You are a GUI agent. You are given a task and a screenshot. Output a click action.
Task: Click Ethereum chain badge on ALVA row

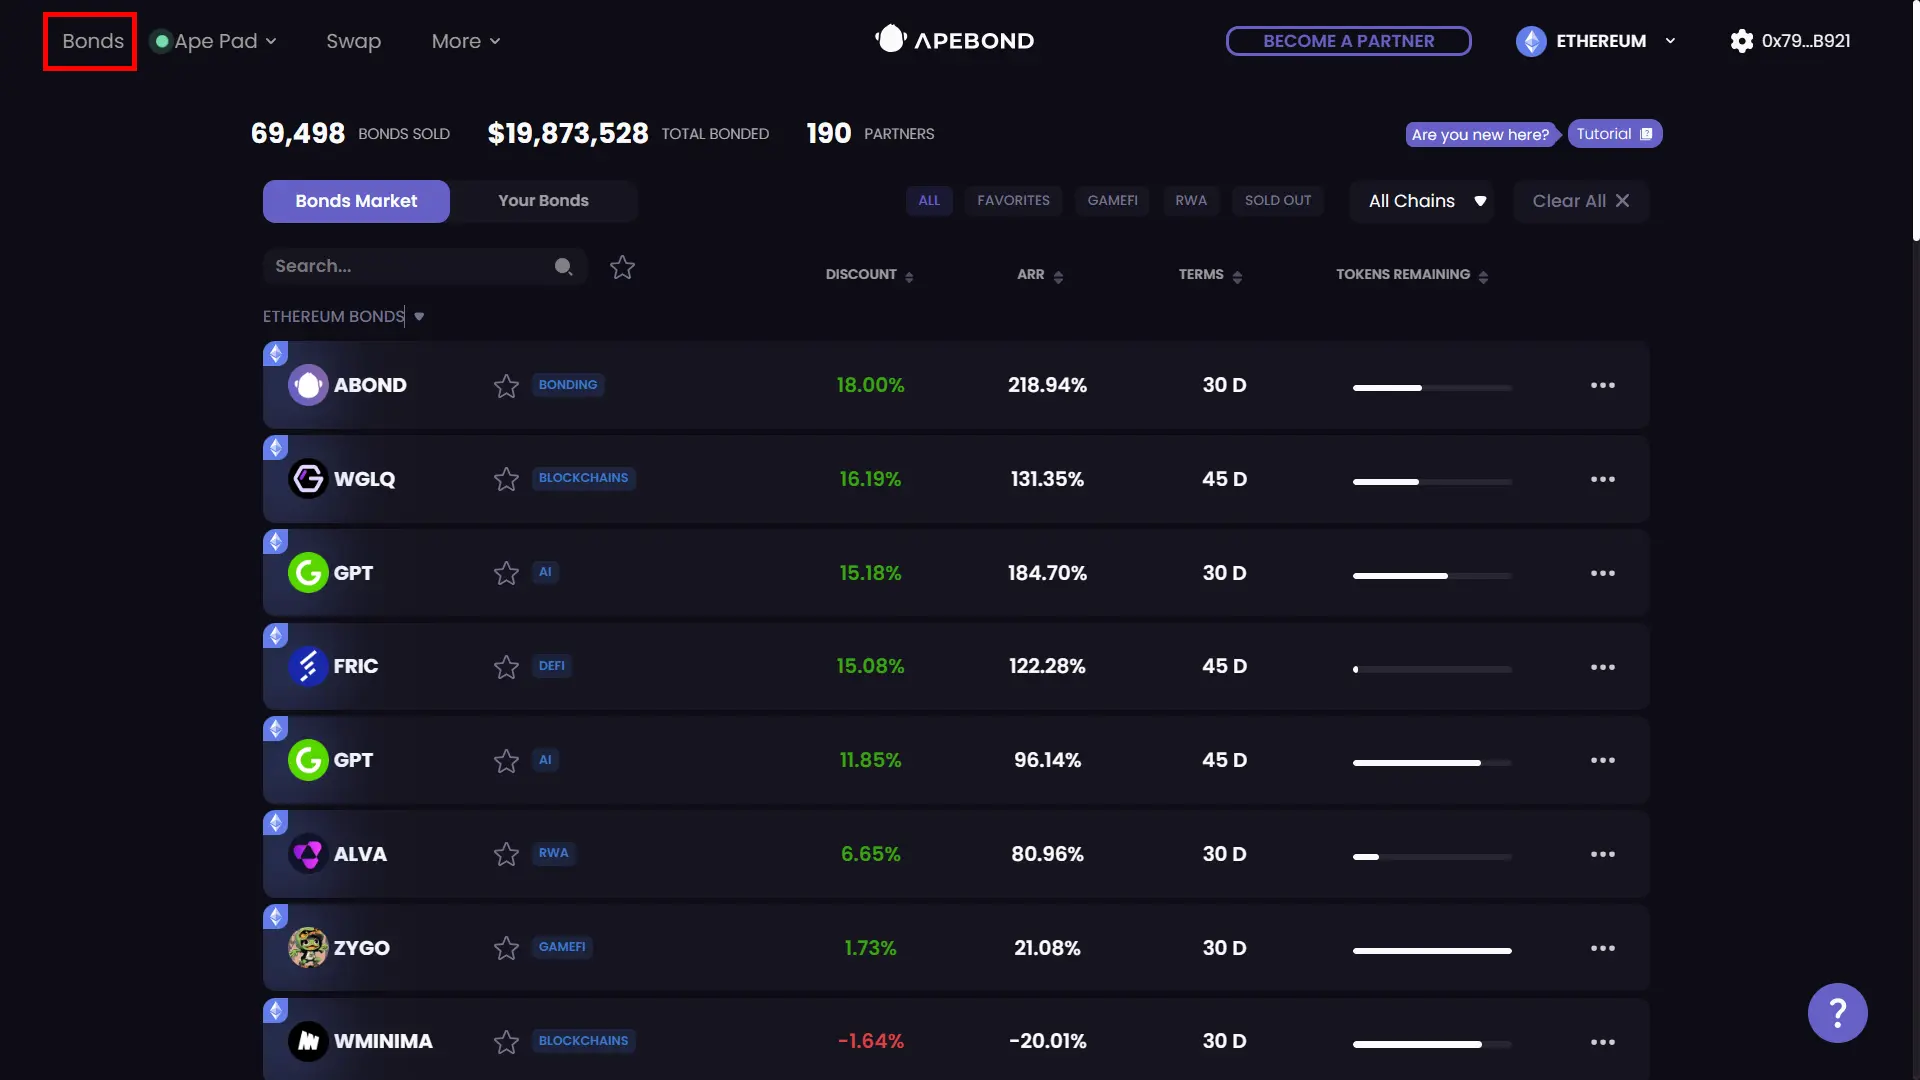point(275,822)
